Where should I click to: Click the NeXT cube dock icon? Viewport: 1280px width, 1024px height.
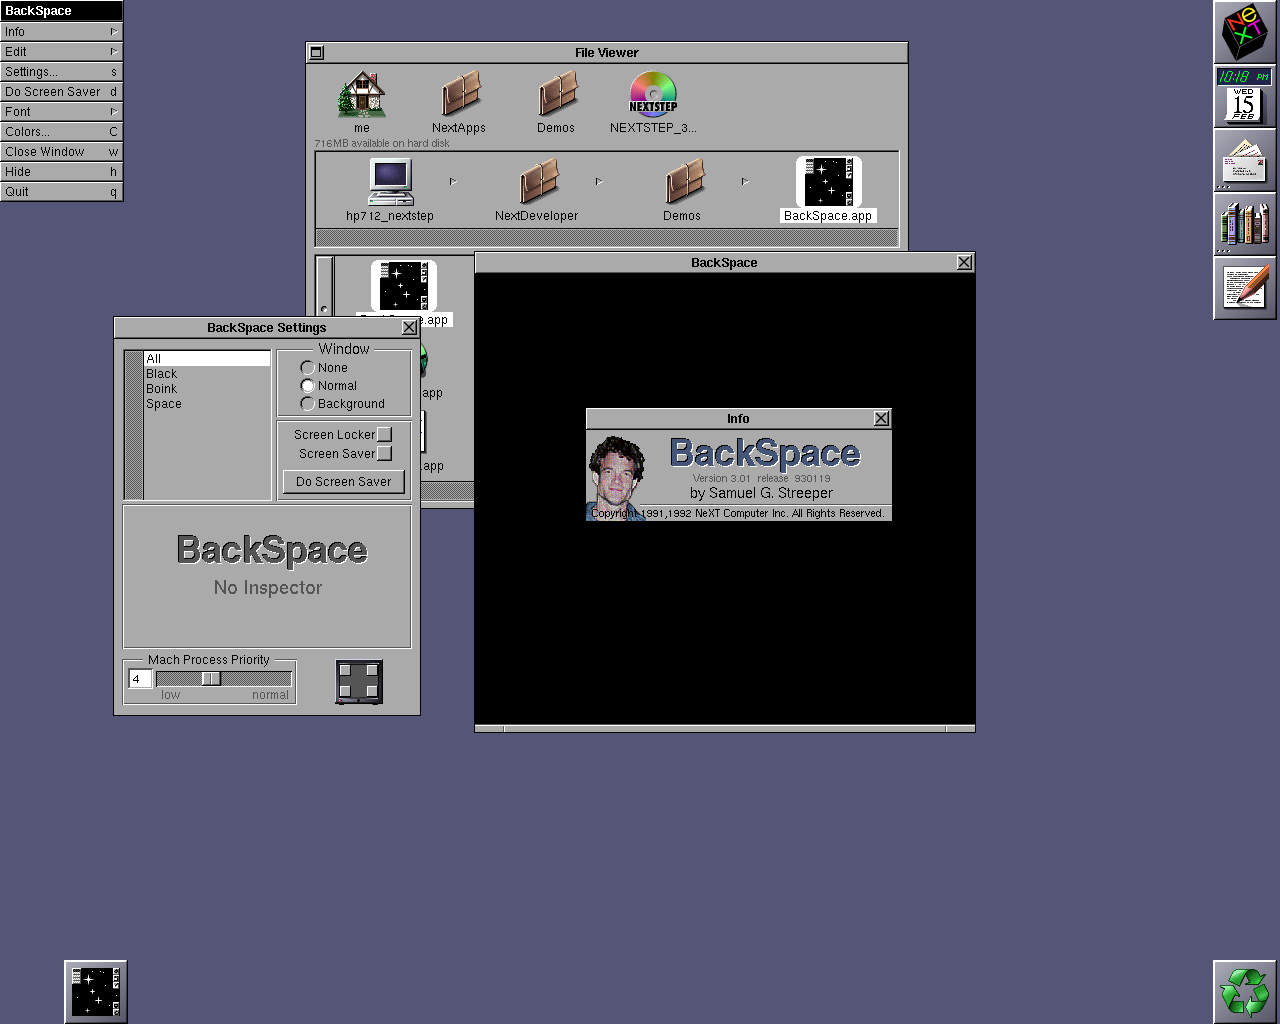(x=1245, y=32)
